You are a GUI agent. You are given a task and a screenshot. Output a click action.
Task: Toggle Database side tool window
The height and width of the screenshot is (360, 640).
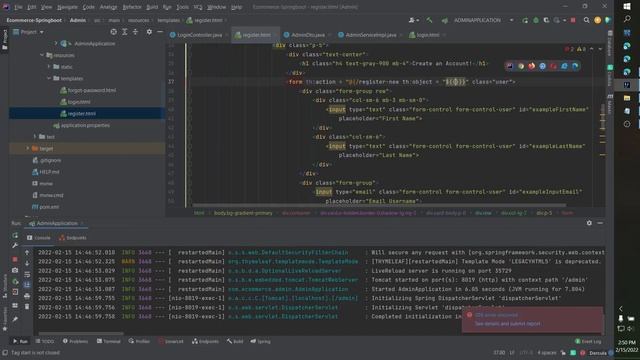pyautogui.click(x=610, y=43)
